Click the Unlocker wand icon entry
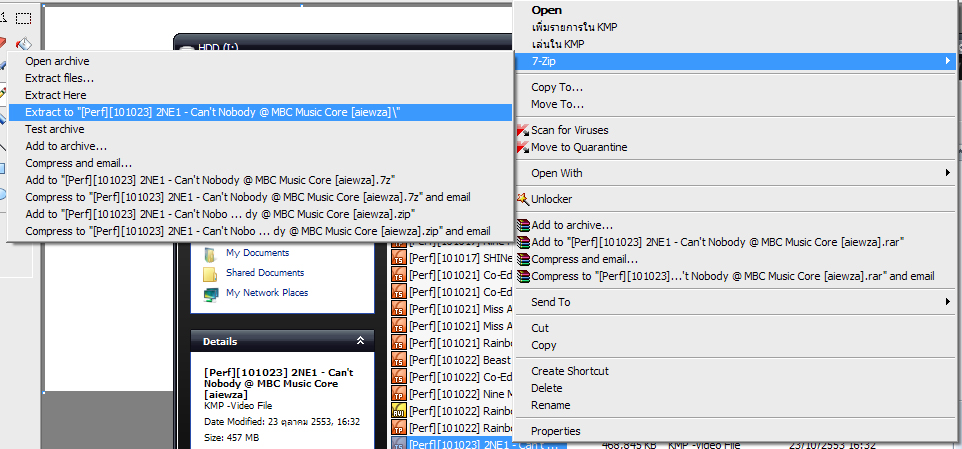The width and height of the screenshot is (962, 449). (523, 199)
